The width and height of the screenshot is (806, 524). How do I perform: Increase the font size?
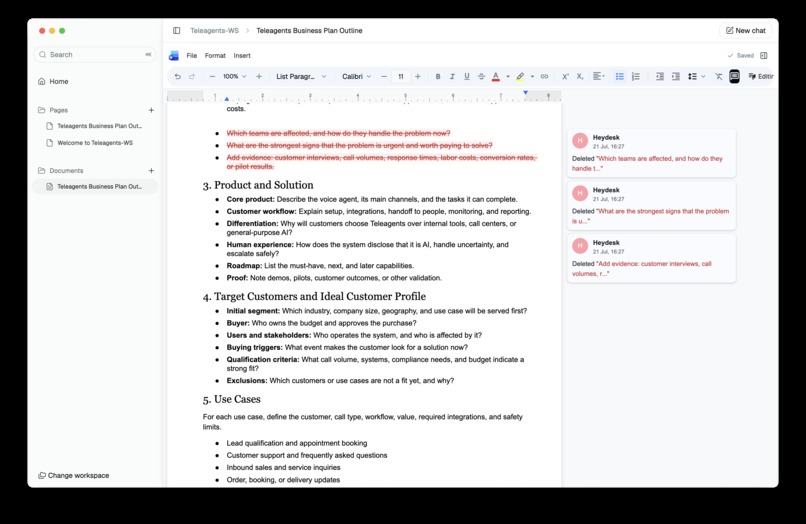417,76
